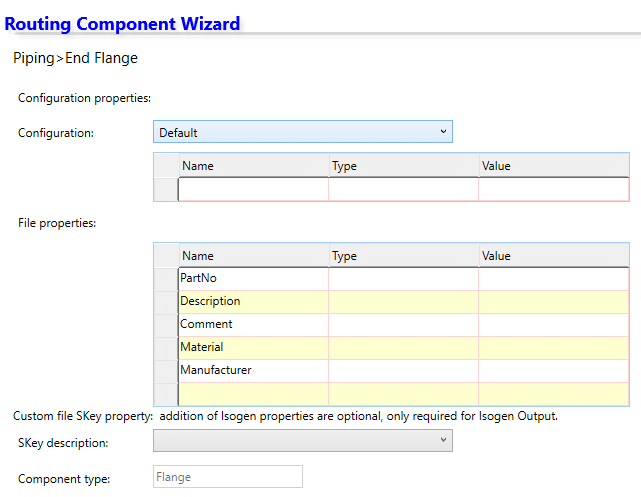This screenshot has height=497, width=641.
Task: Click the Value cell for Comment
Action: point(554,325)
